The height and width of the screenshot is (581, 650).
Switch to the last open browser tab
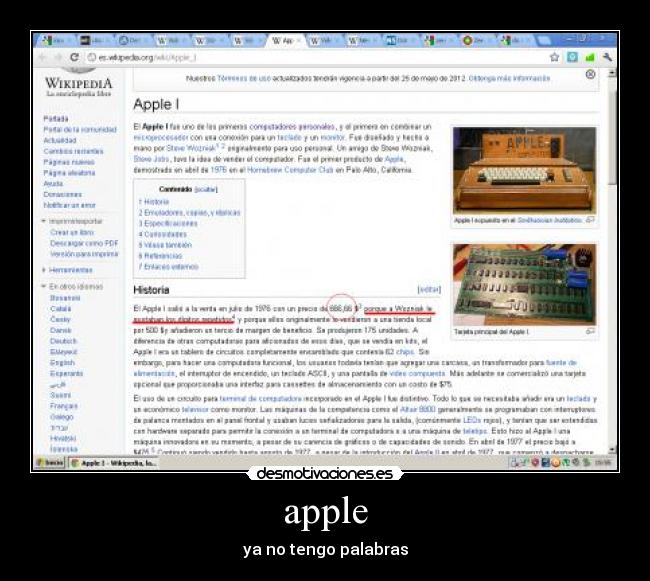514,41
